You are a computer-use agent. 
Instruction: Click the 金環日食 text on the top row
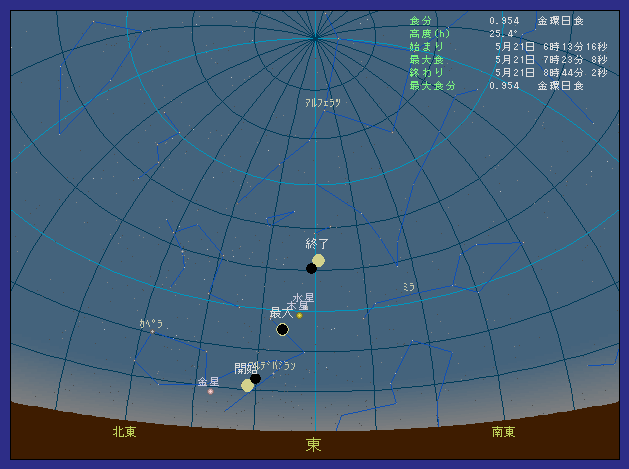pyautogui.click(x=560, y=21)
